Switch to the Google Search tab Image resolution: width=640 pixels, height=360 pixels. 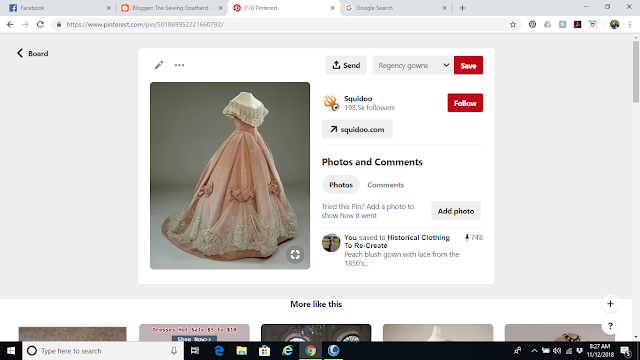point(394,8)
